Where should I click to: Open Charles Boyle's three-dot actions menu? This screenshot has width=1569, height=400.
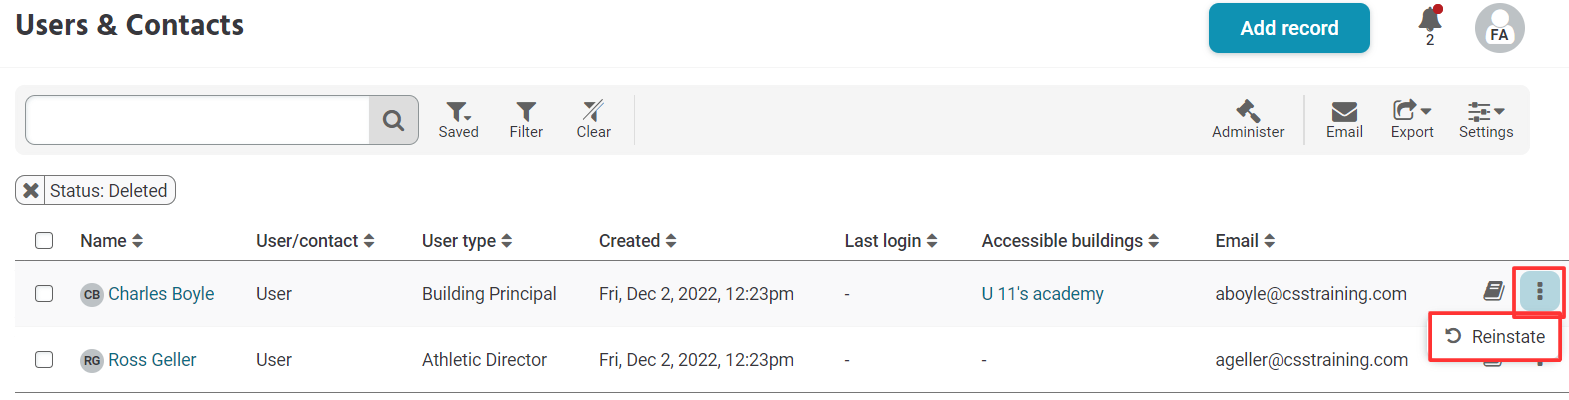point(1539,291)
